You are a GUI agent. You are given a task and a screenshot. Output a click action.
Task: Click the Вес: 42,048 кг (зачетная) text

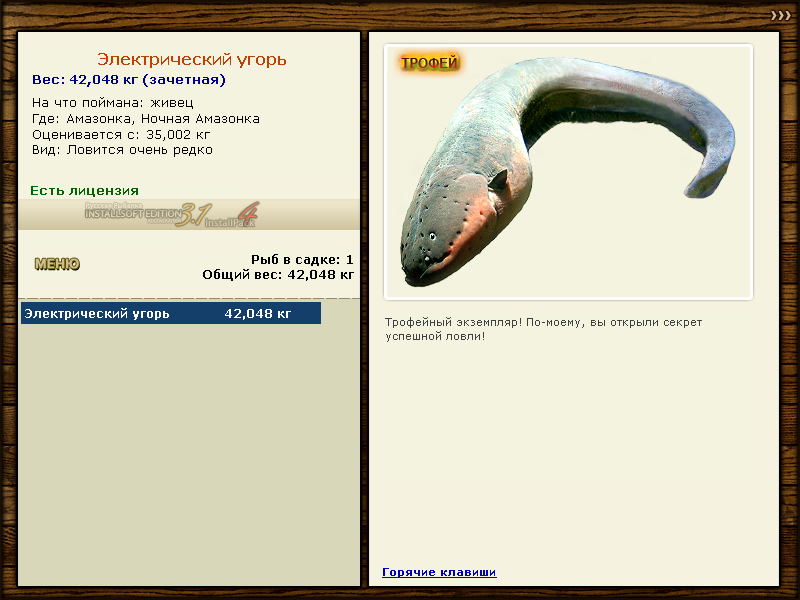point(129,80)
